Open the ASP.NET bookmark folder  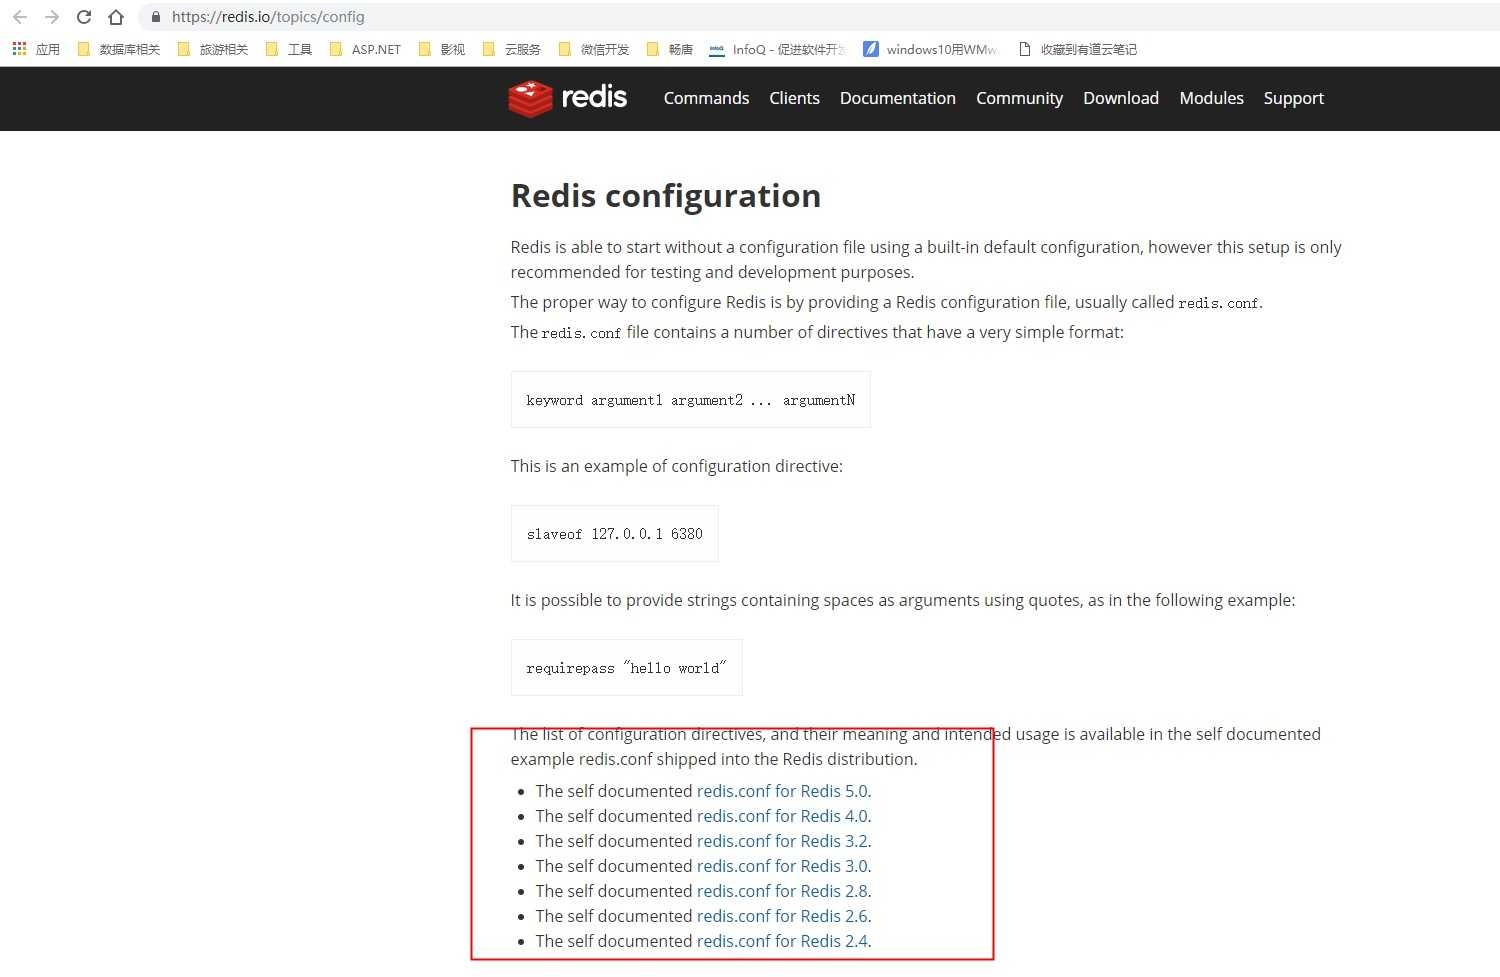(365, 49)
